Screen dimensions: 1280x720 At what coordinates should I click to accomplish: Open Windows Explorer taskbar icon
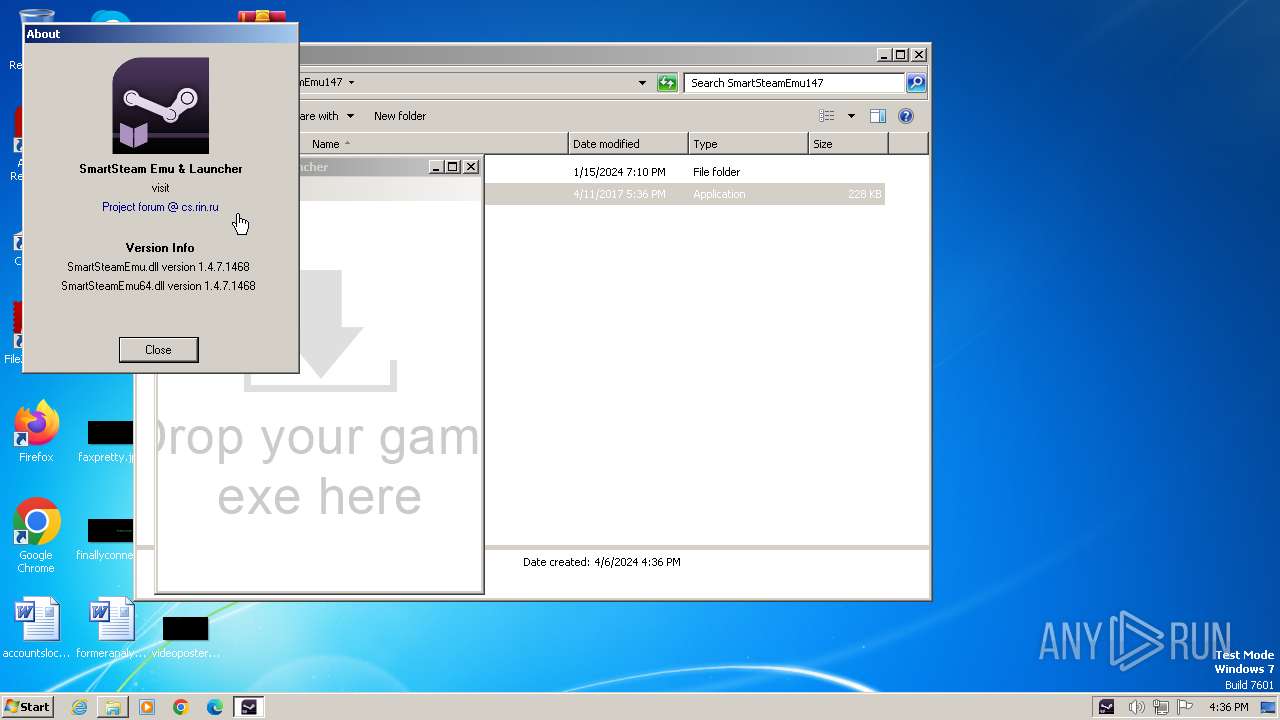coord(113,707)
